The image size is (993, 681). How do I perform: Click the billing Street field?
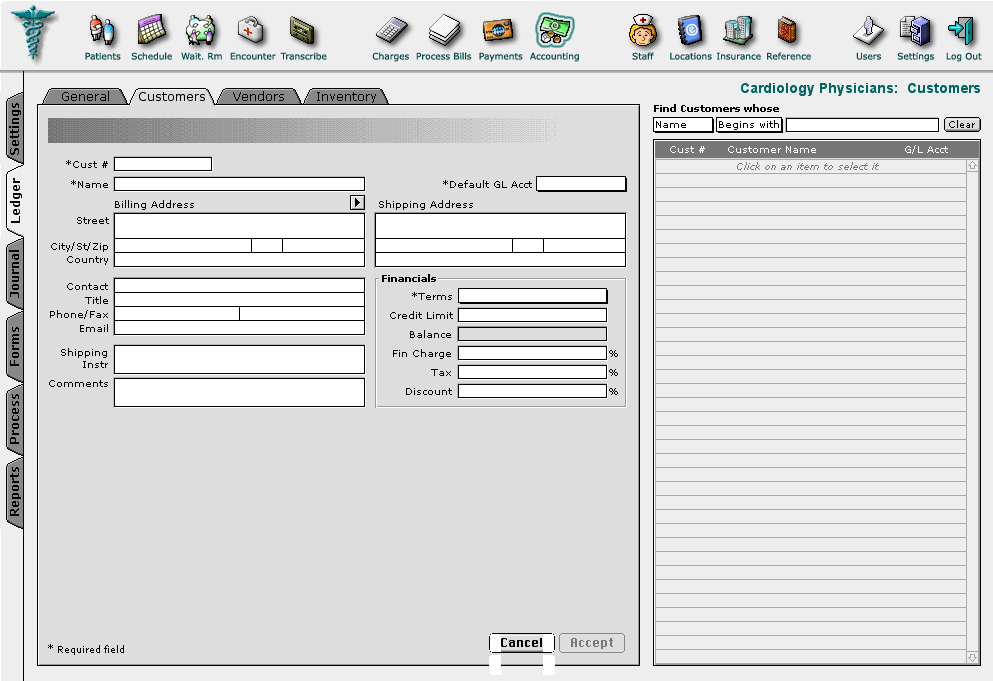239,226
